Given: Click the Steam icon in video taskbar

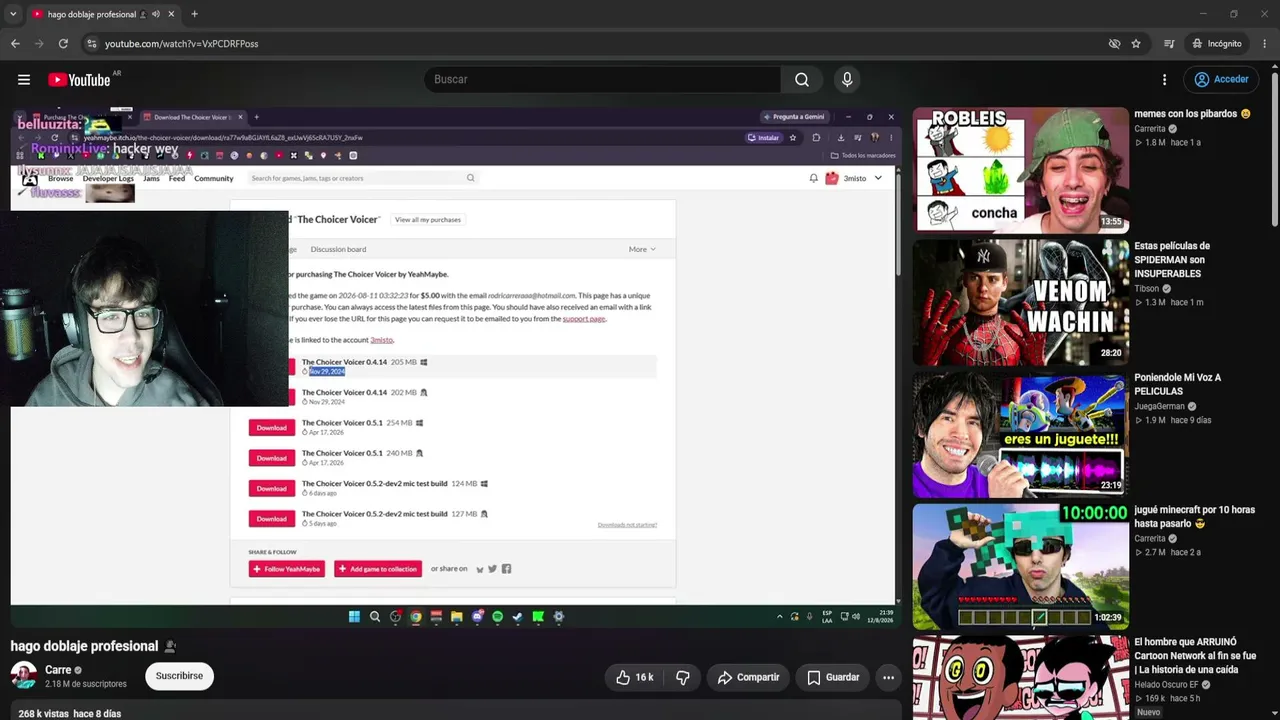Looking at the screenshot, I should coord(517,617).
